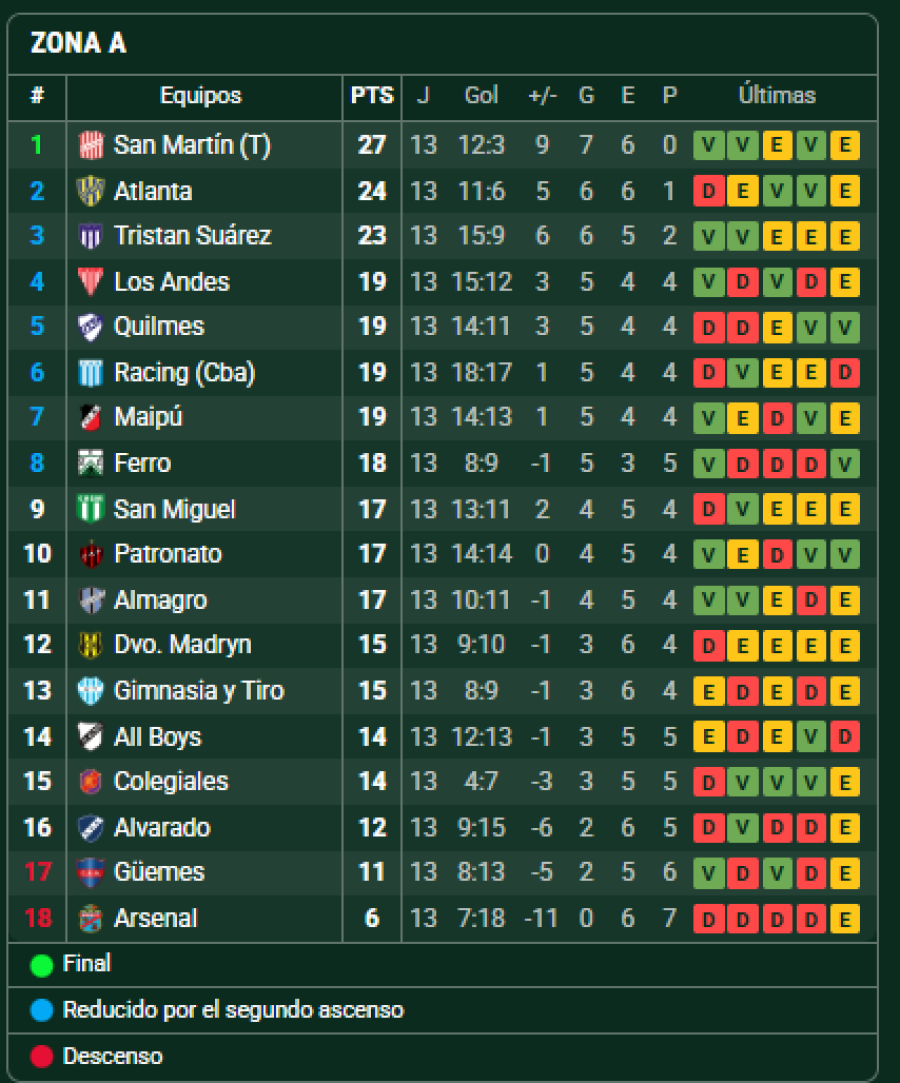900x1083 pixels.
Task: Click the Ferro club badge icon
Action: (x=91, y=463)
